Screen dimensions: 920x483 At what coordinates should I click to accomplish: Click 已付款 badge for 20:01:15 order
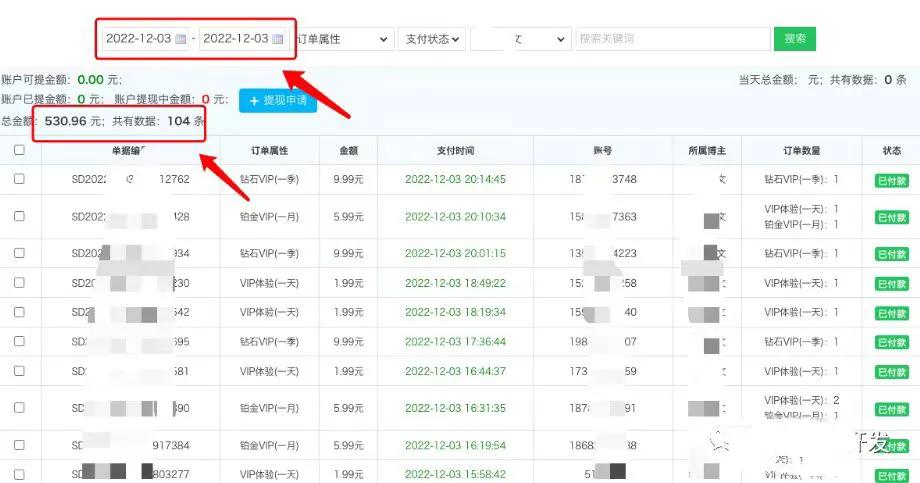[892, 255]
